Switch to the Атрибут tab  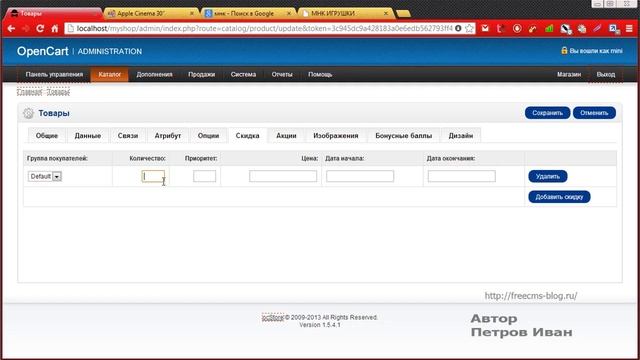coord(168,136)
